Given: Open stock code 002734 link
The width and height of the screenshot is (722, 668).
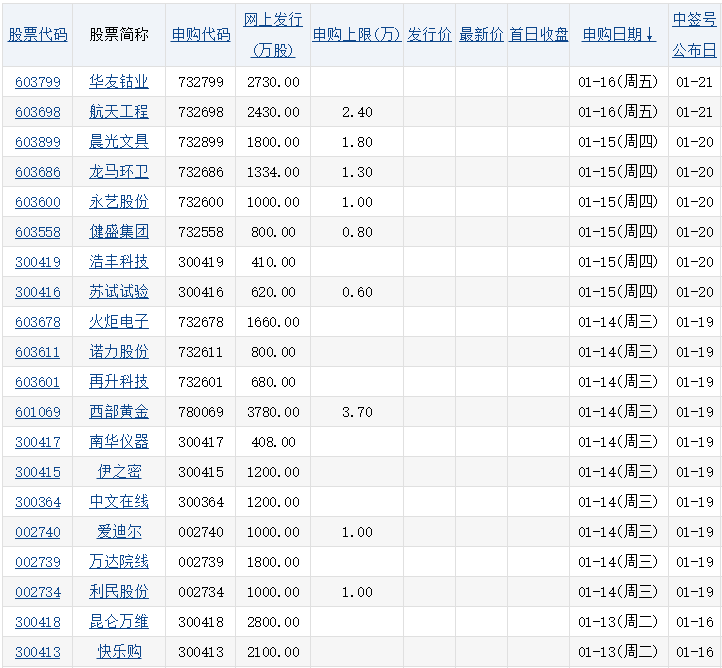Looking at the screenshot, I should (38, 592).
